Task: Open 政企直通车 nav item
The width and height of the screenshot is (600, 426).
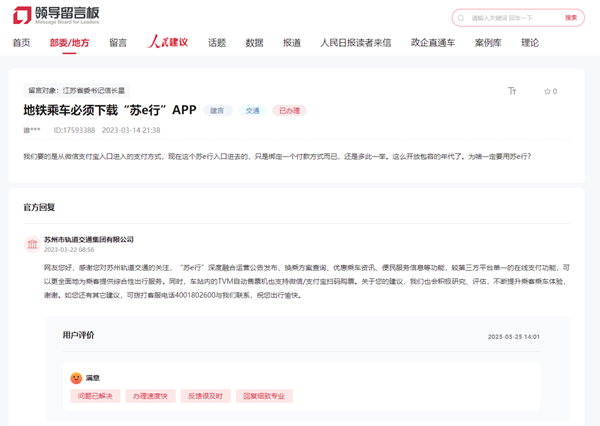Action: pyautogui.click(x=433, y=42)
